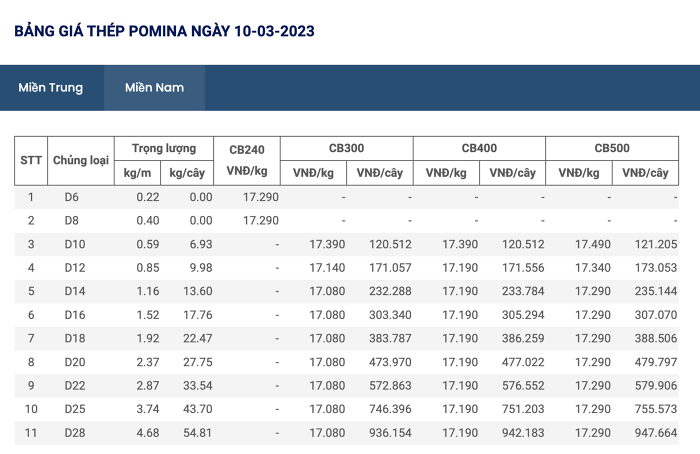The height and width of the screenshot is (454, 700).
Task: Click the 13.60 kg/cây value for D14
Action: pyautogui.click(x=198, y=291)
